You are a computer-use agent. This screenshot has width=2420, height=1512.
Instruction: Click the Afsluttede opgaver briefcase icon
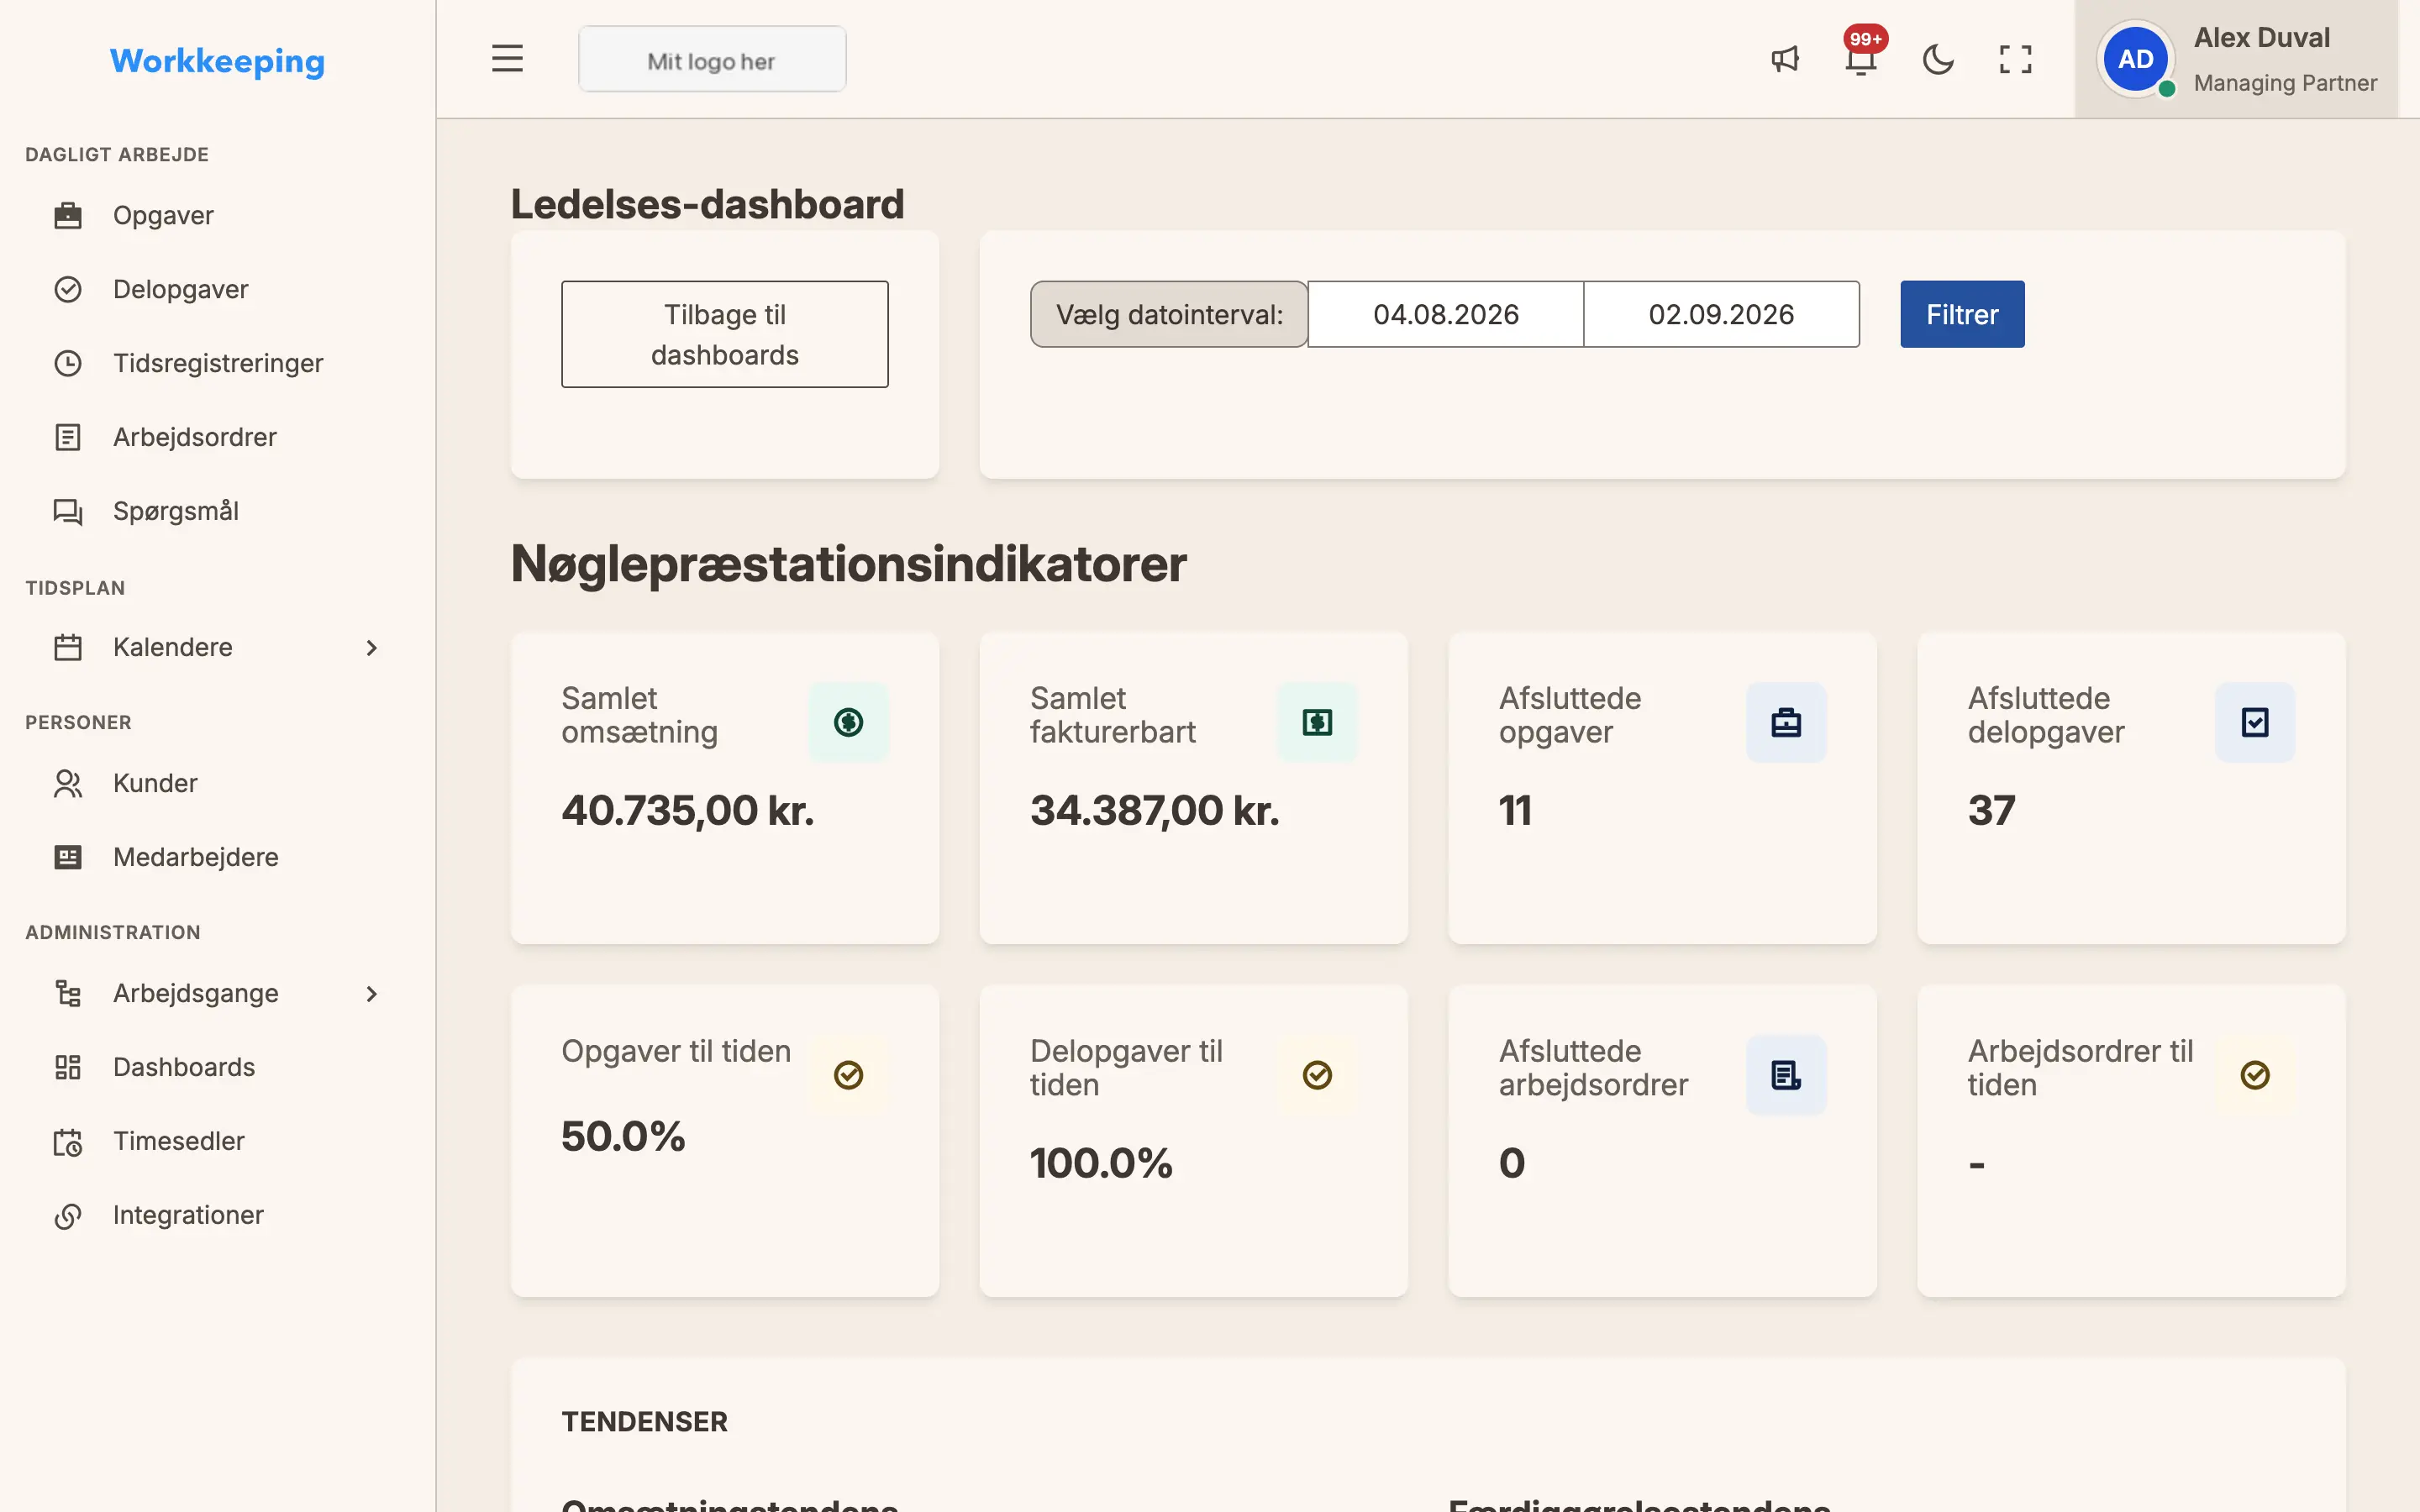[x=1786, y=722]
